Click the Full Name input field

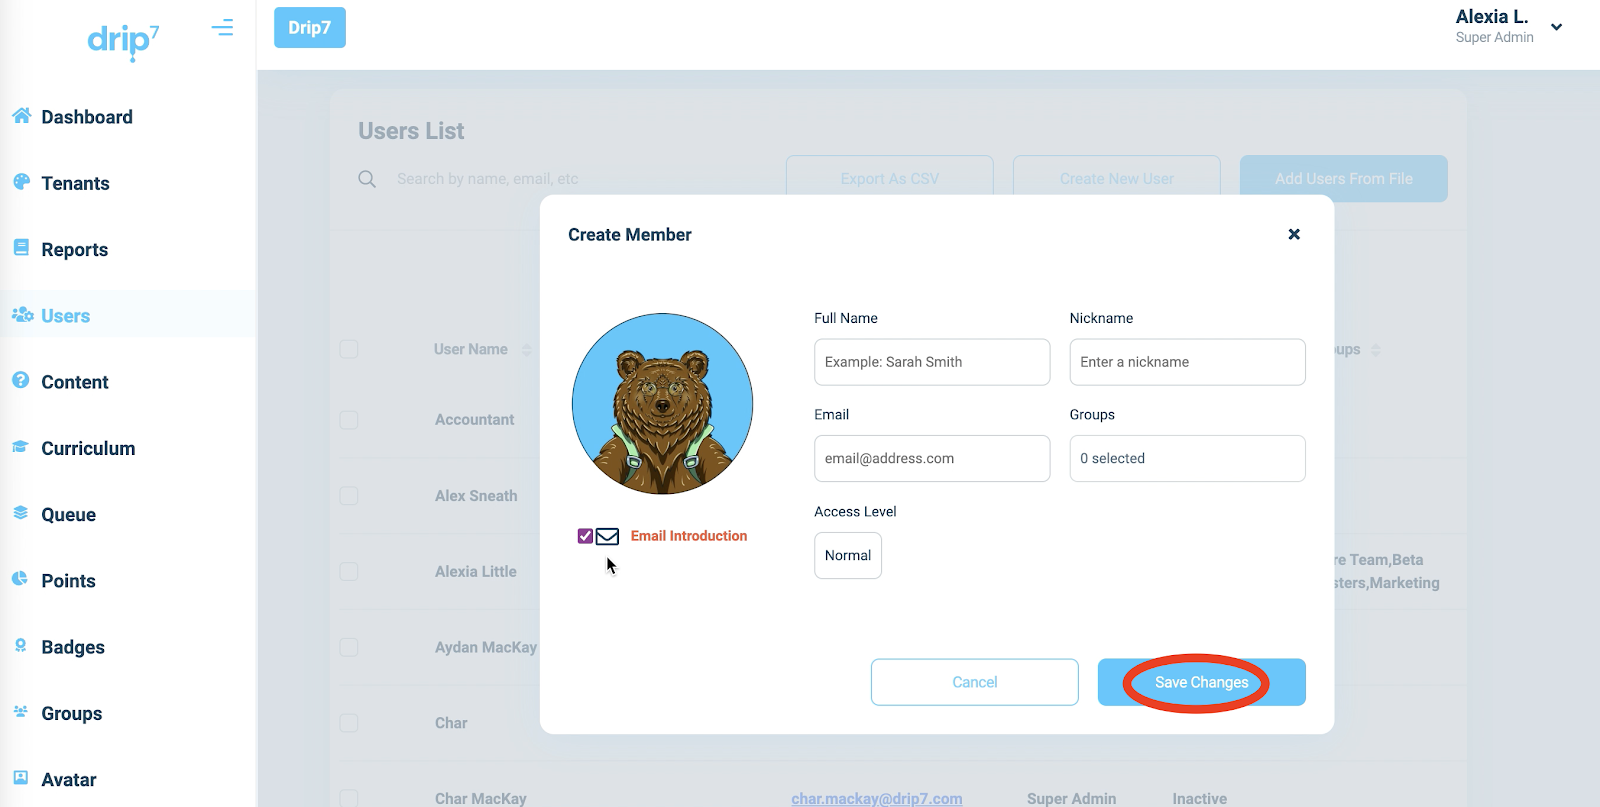click(932, 362)
